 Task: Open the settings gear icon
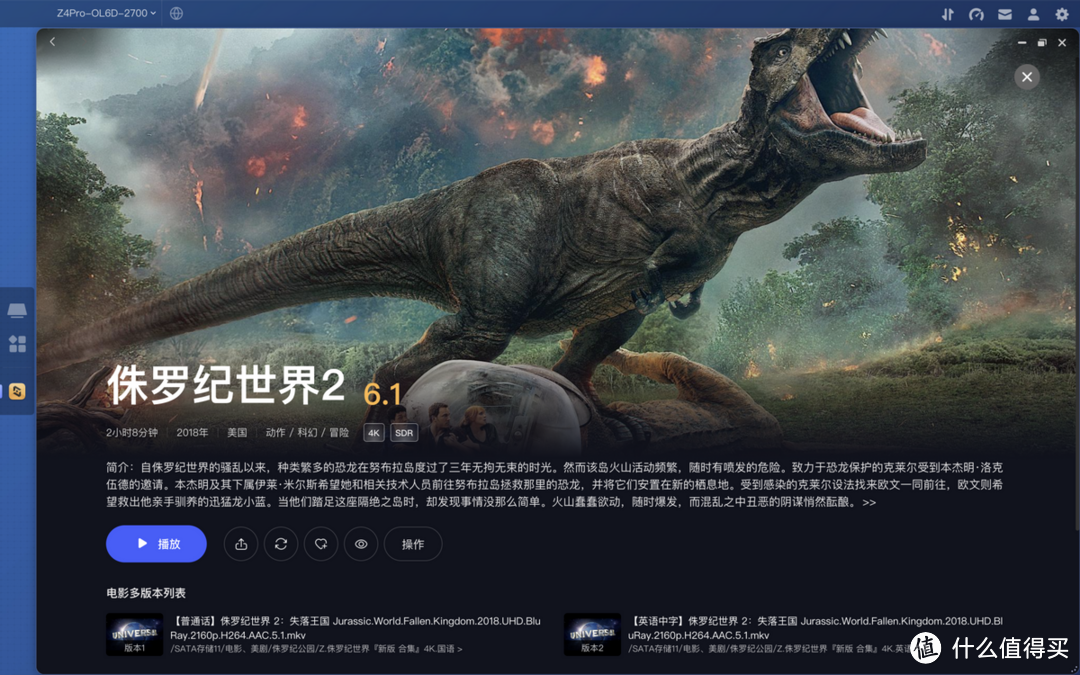(x=1062, y=14)
